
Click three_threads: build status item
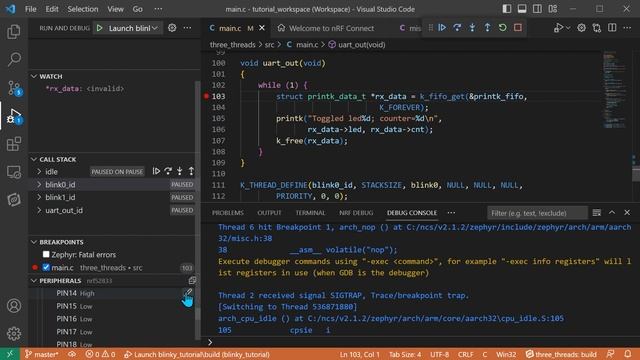561,354
